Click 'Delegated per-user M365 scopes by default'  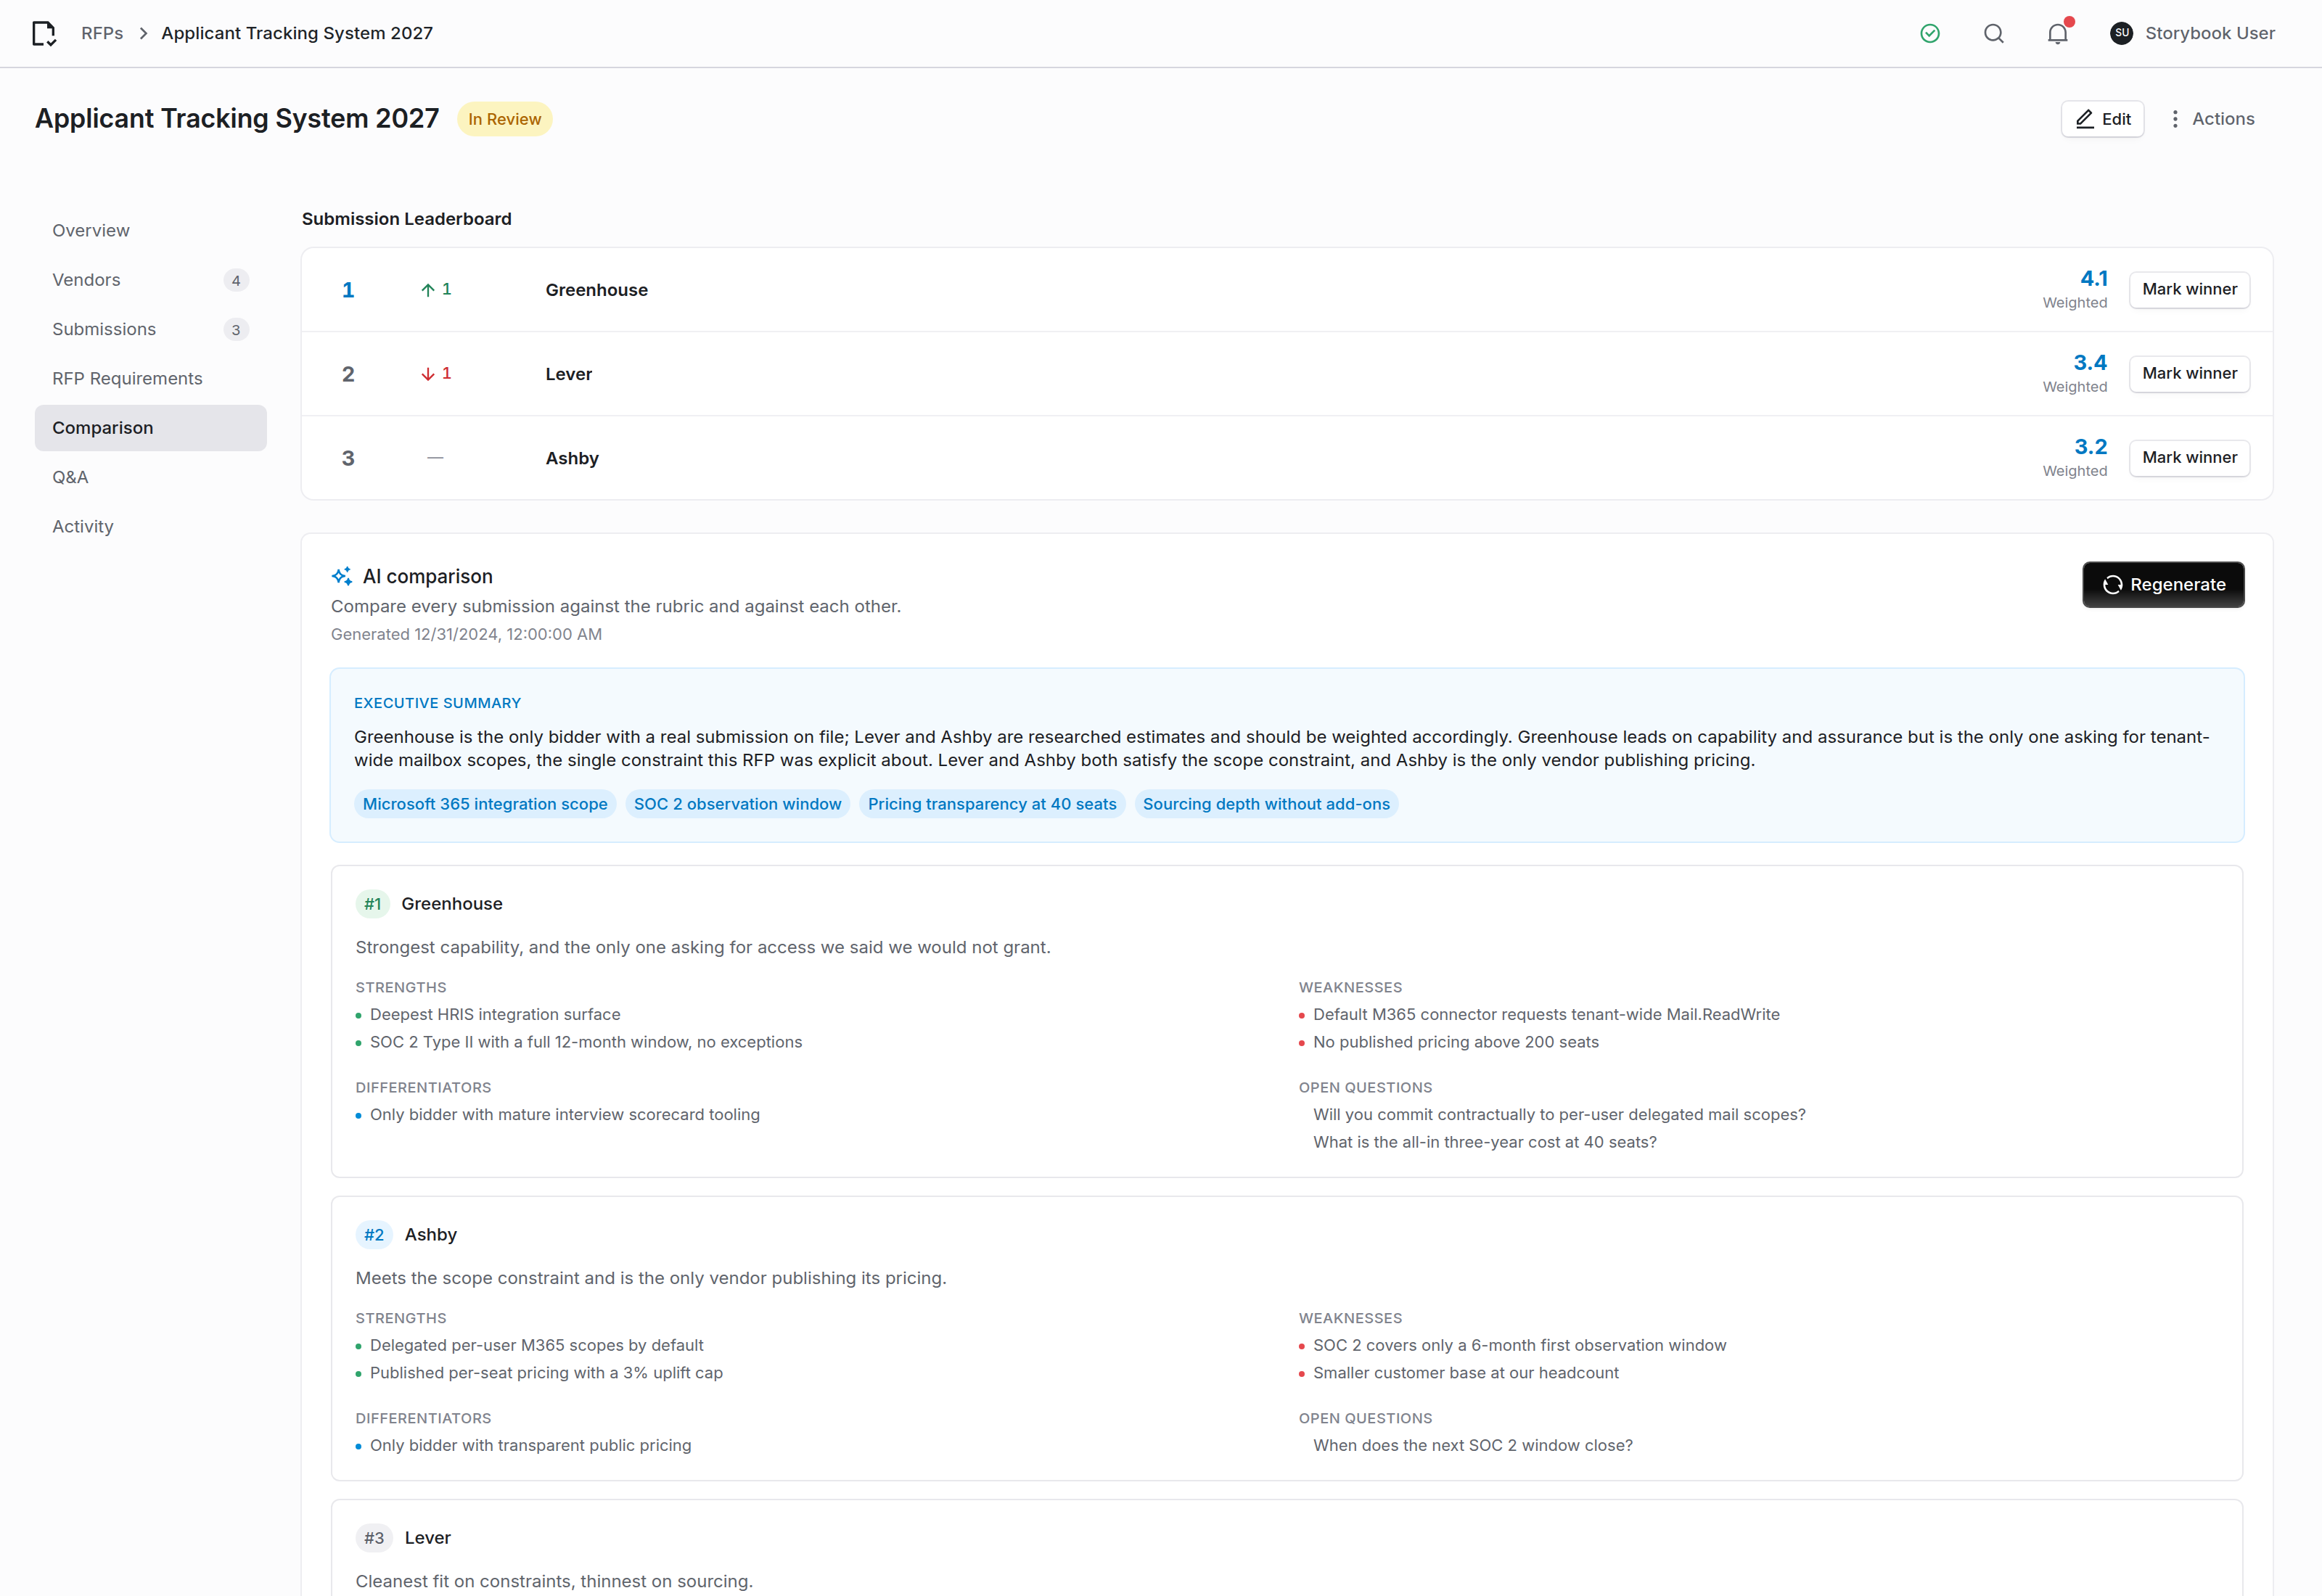pos(537,1345)
